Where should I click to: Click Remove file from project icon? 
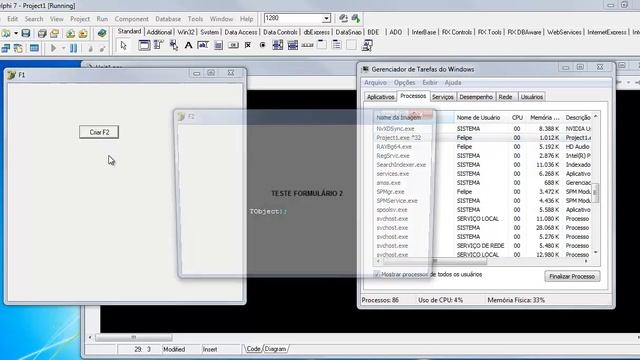83,33
